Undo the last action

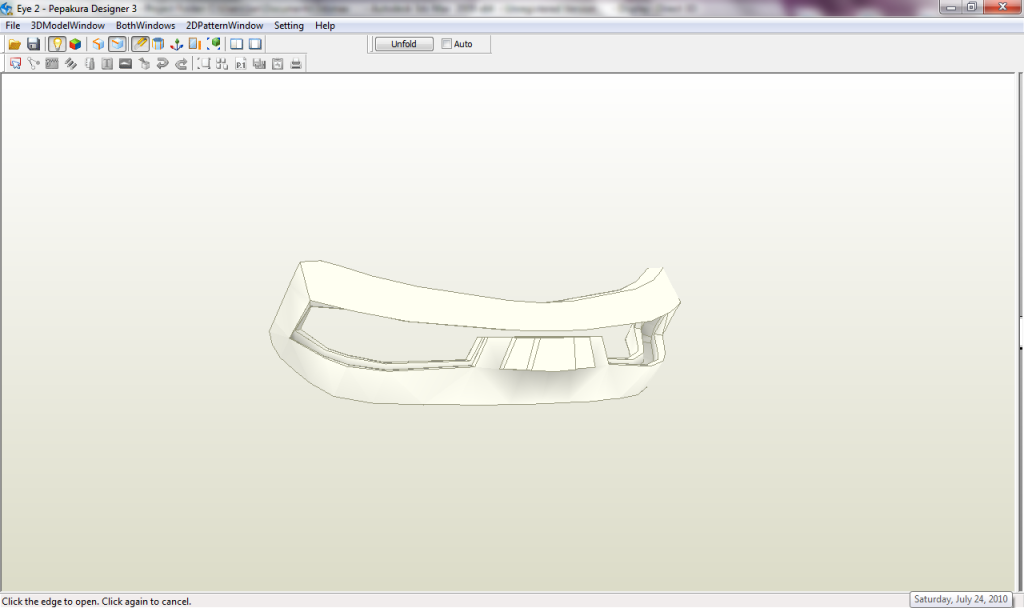163,64
